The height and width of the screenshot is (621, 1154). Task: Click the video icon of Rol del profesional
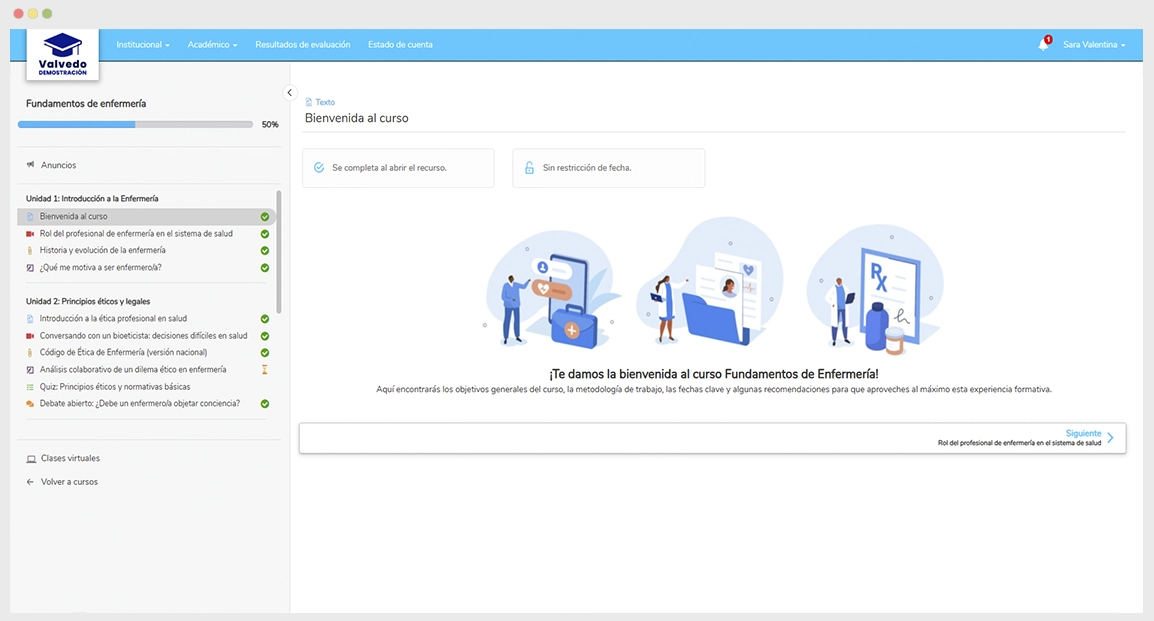click(x=30, y=233)
